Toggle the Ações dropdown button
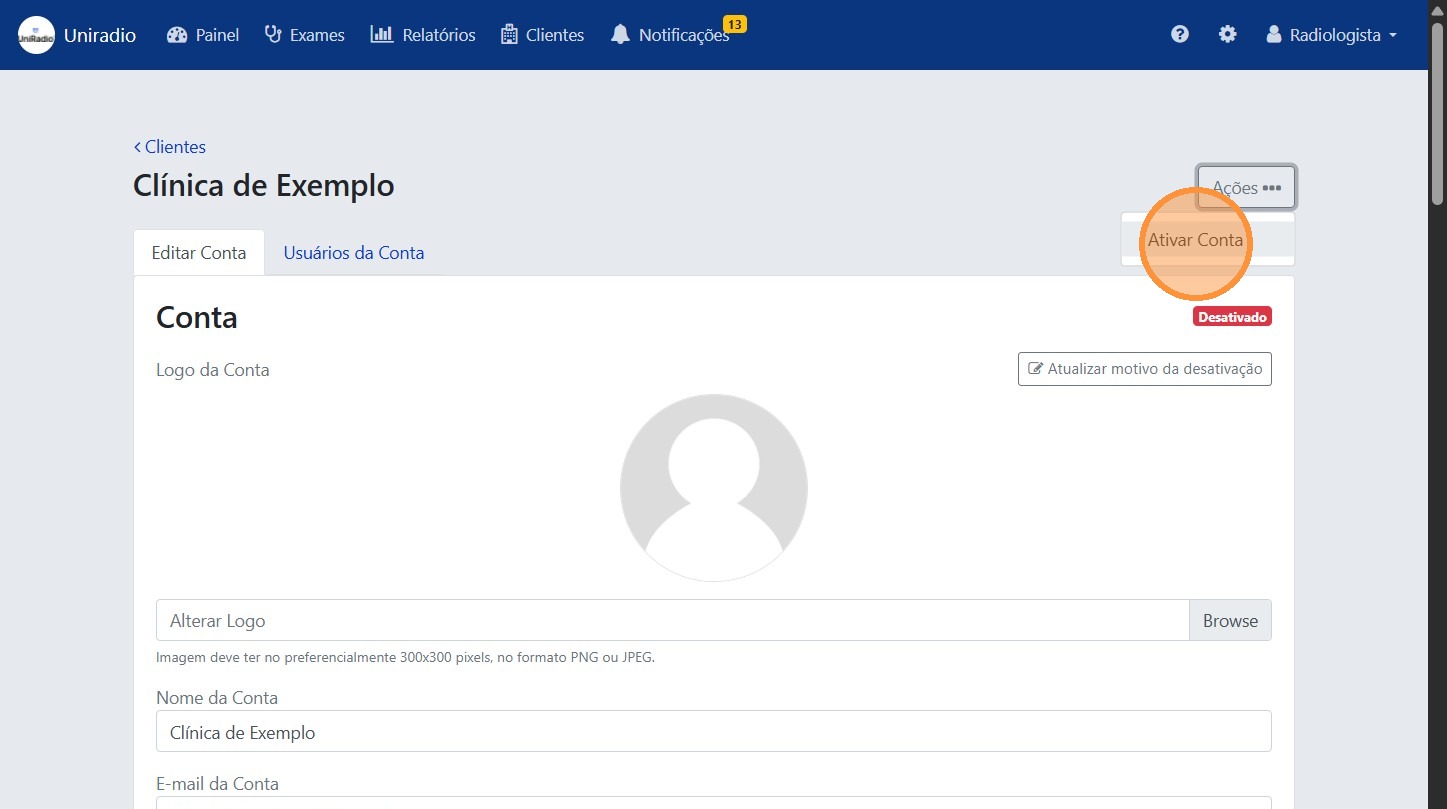 coord(1246,187)
